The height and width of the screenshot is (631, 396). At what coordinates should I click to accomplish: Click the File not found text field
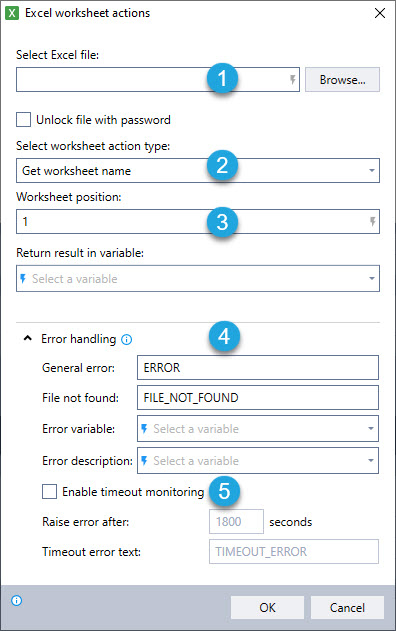[x=258, y=398]
